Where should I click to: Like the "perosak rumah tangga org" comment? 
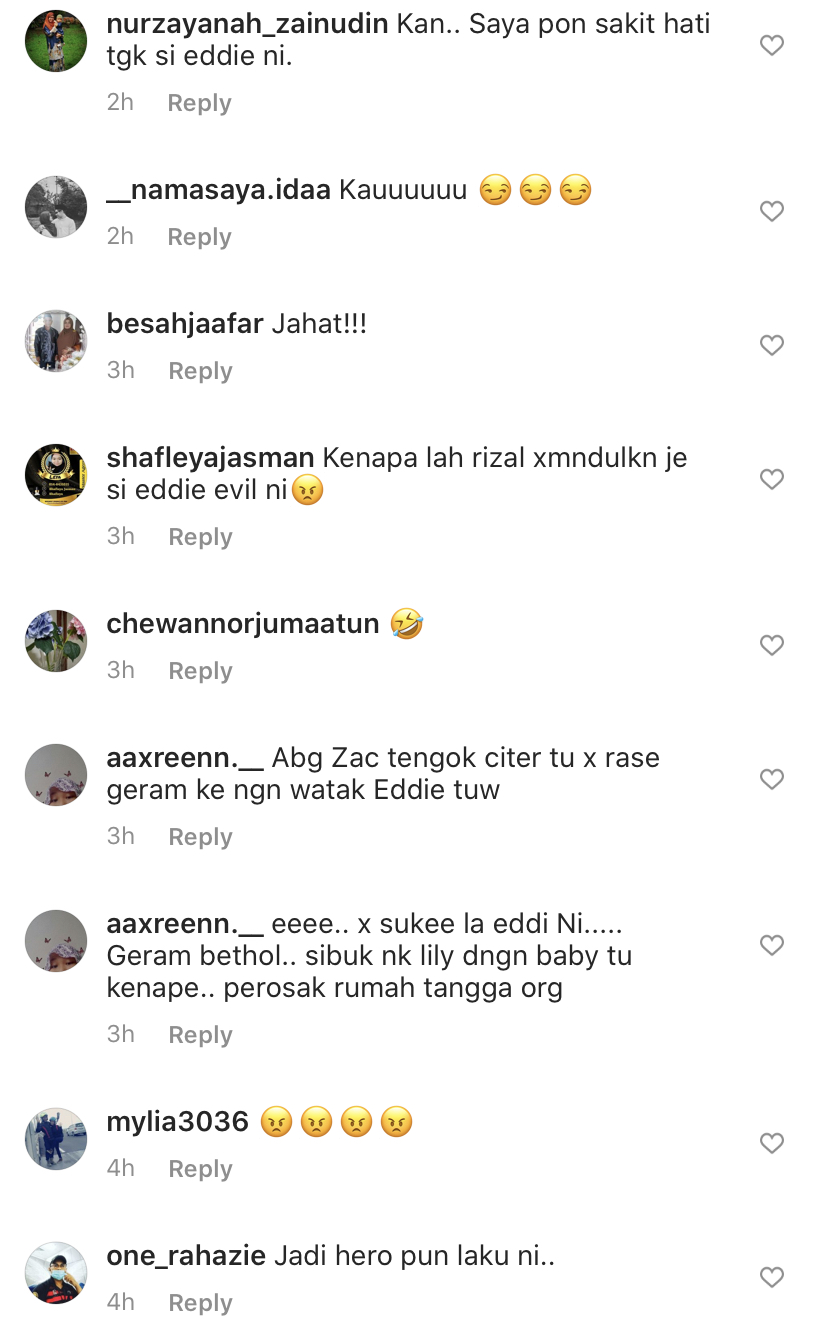point(771,945)
